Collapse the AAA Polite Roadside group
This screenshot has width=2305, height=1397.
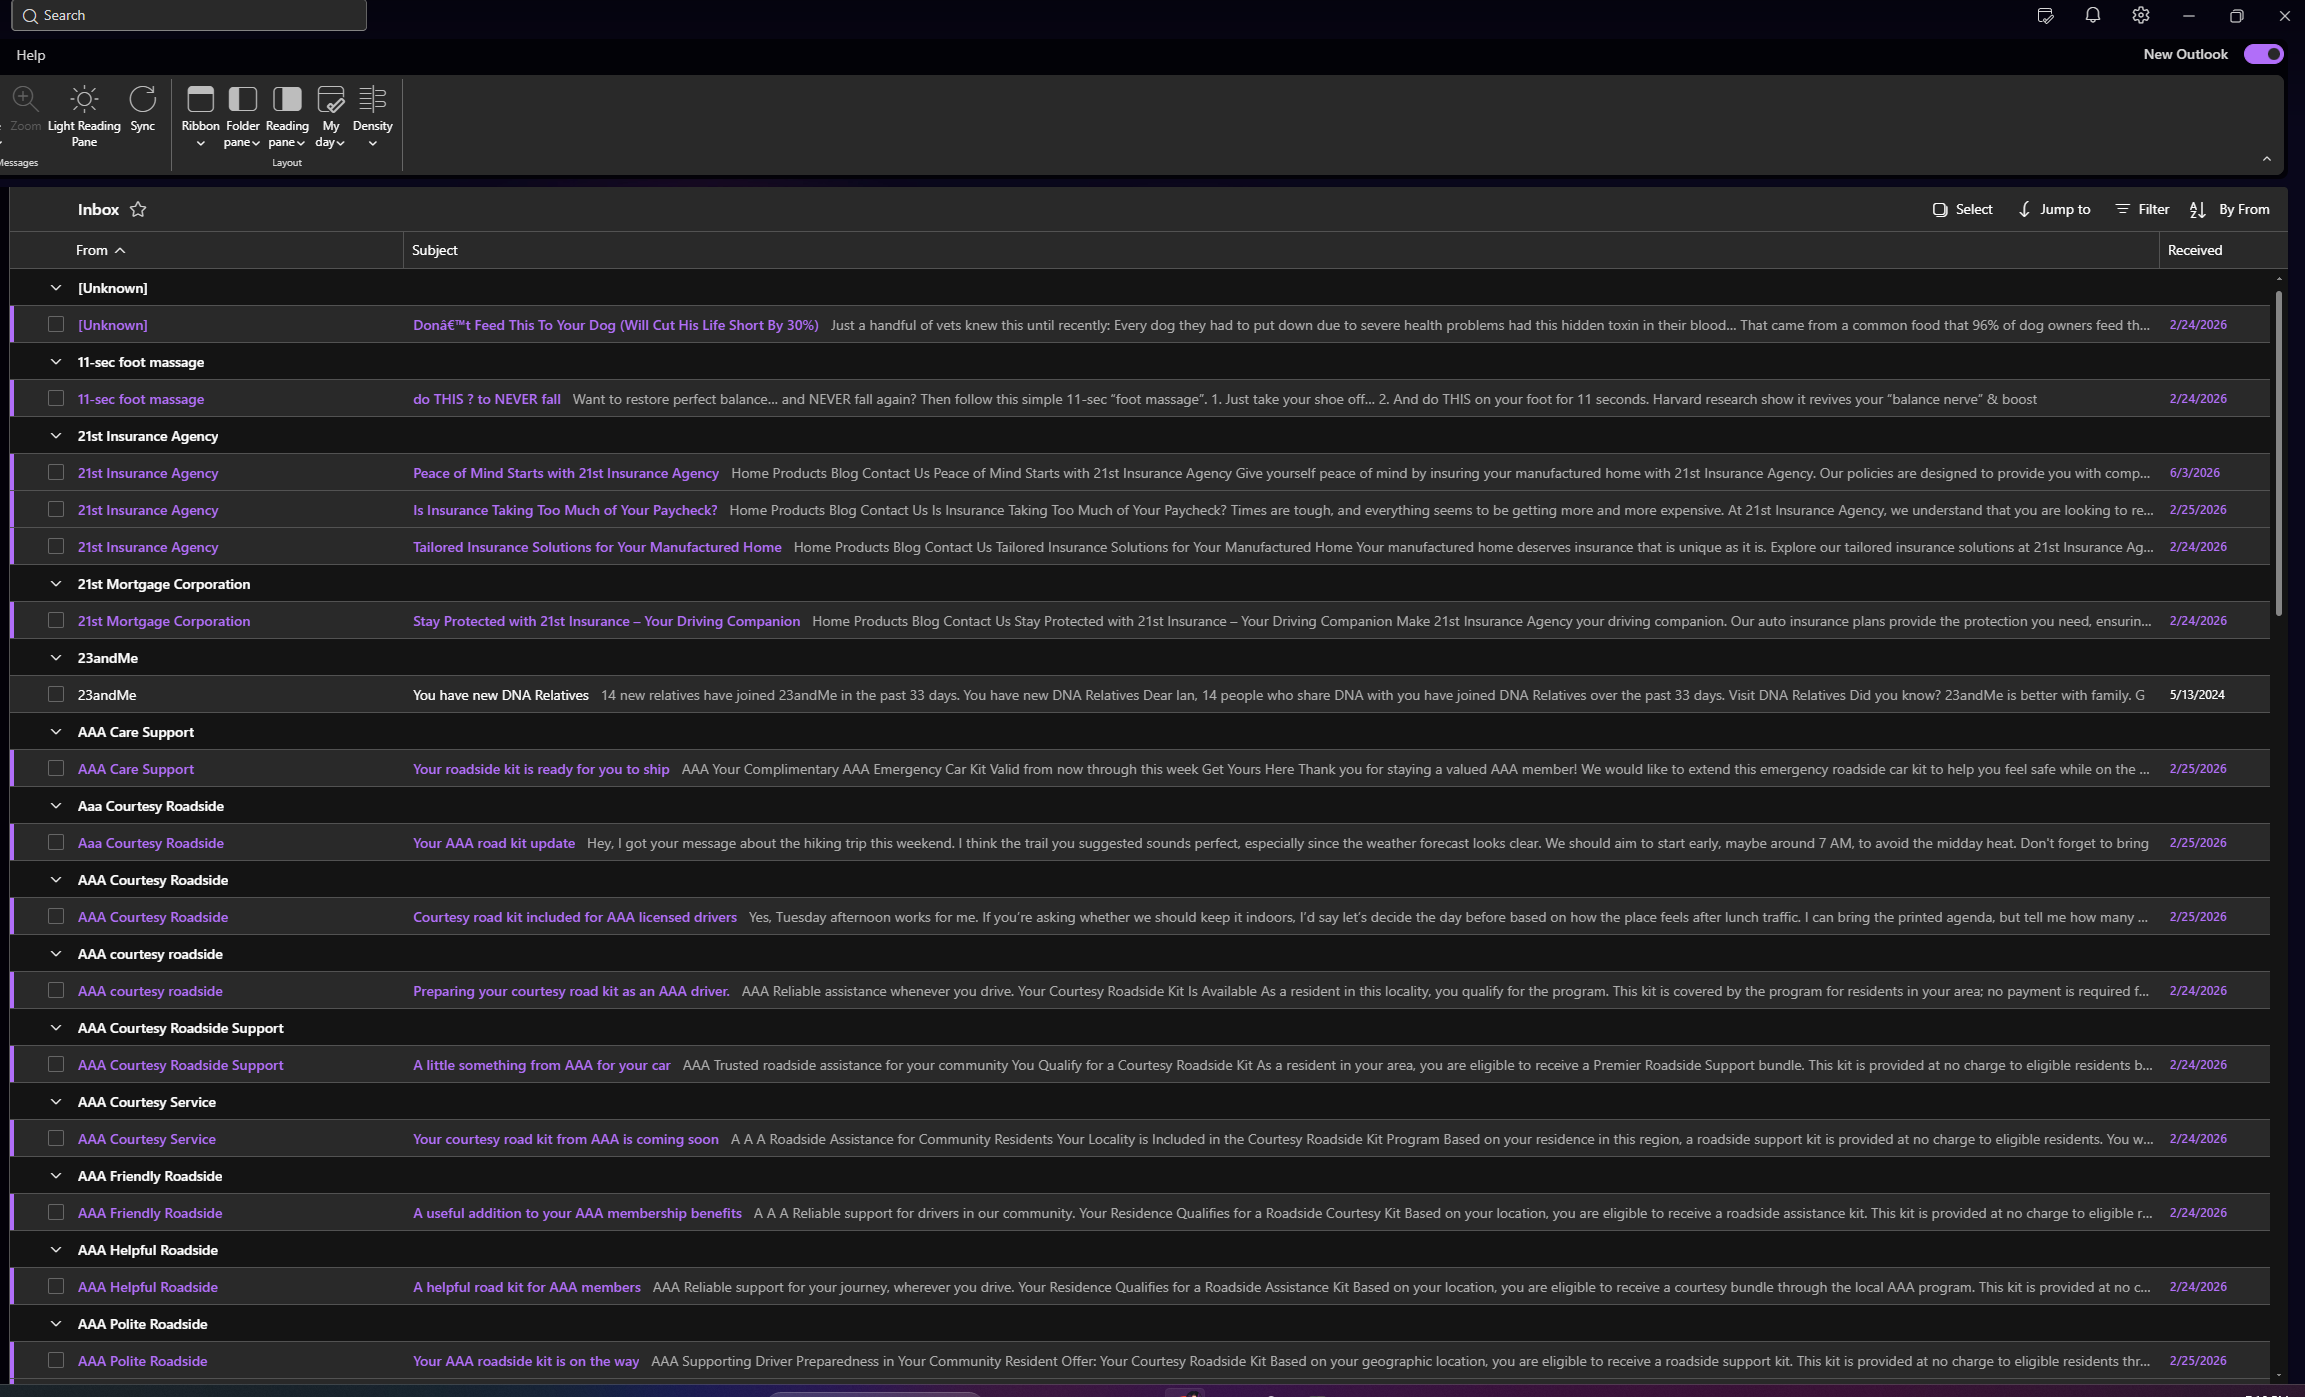(x=56, y=1324)
